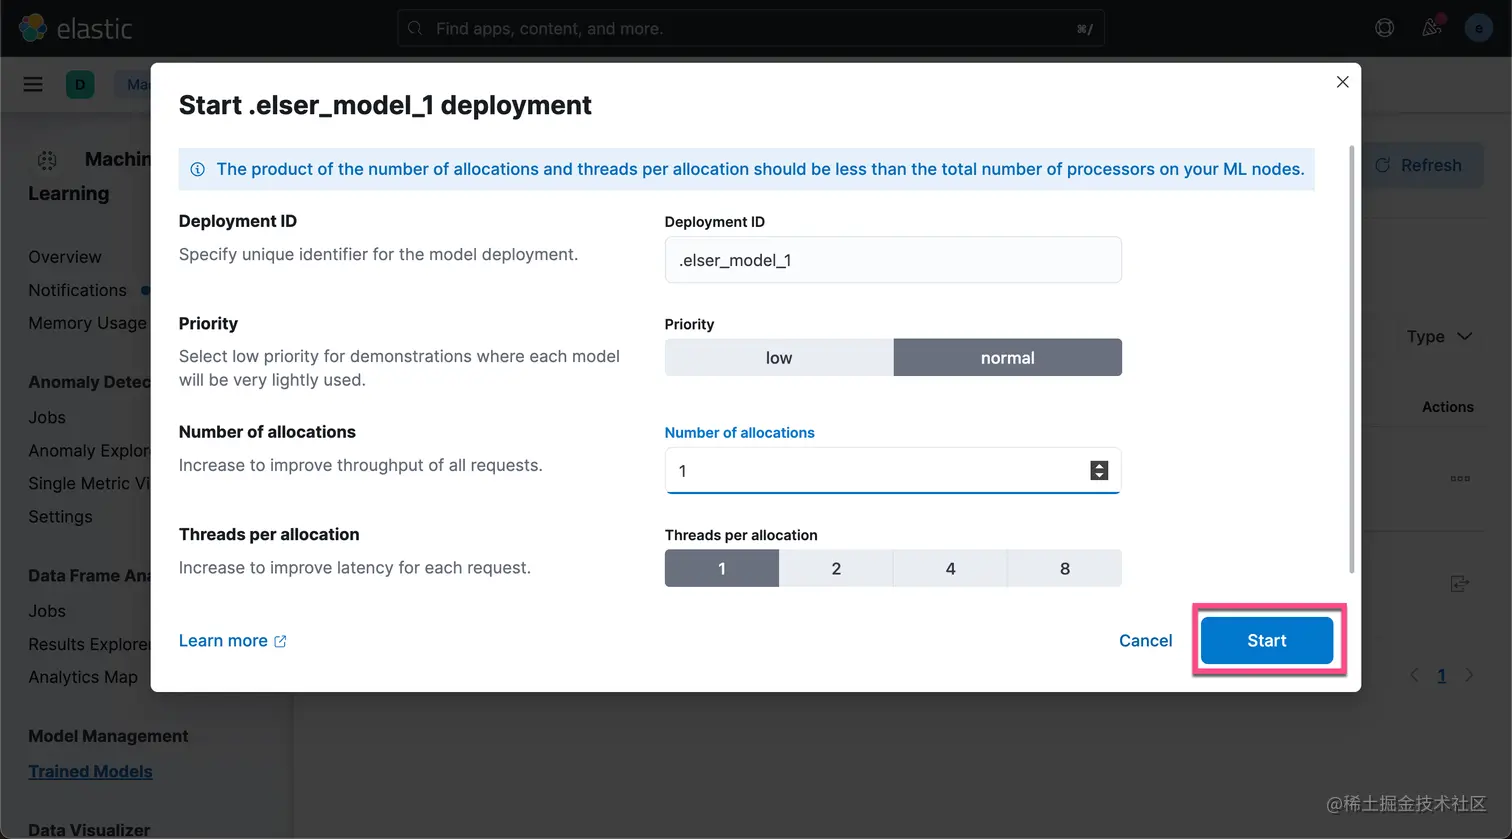
Task: Set threads per allocation to 8
Action: pyautogui.click(x=1064, y=568)
